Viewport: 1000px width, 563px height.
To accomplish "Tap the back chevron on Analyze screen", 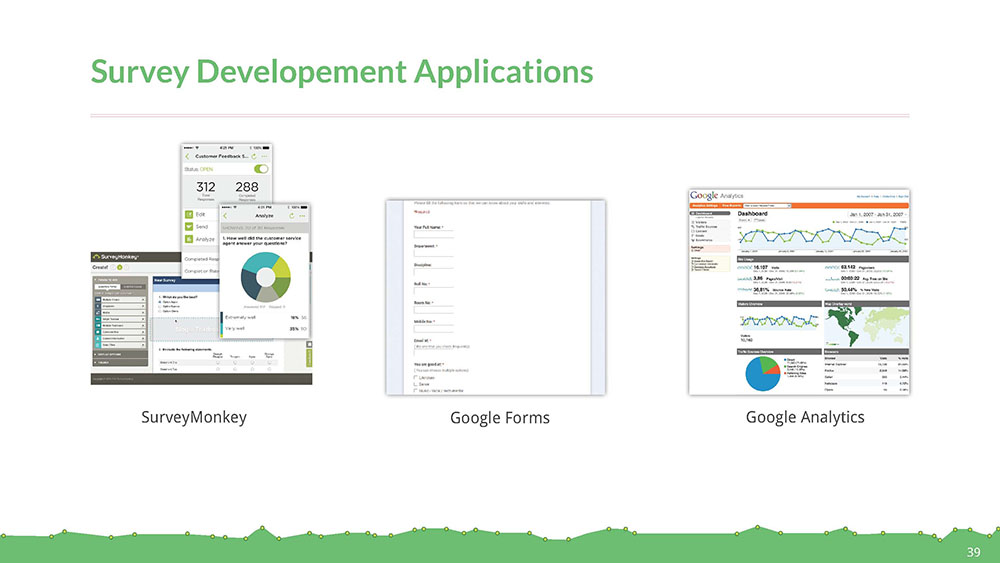I will 225,216.
